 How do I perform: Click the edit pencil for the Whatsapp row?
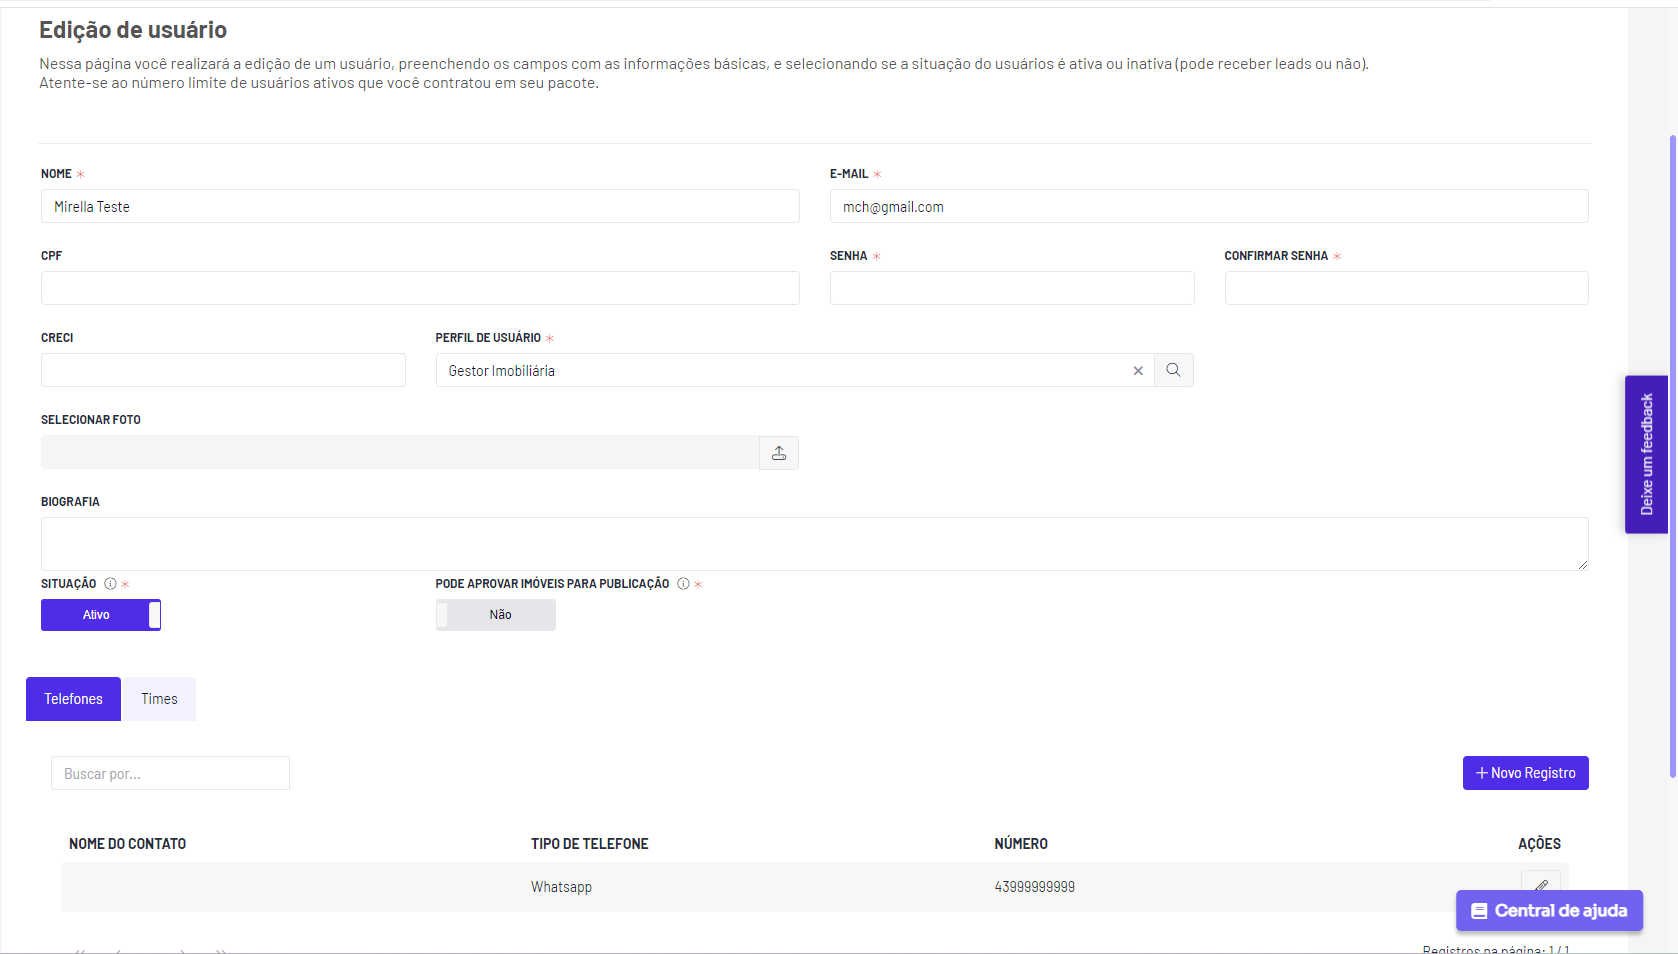1541,886
